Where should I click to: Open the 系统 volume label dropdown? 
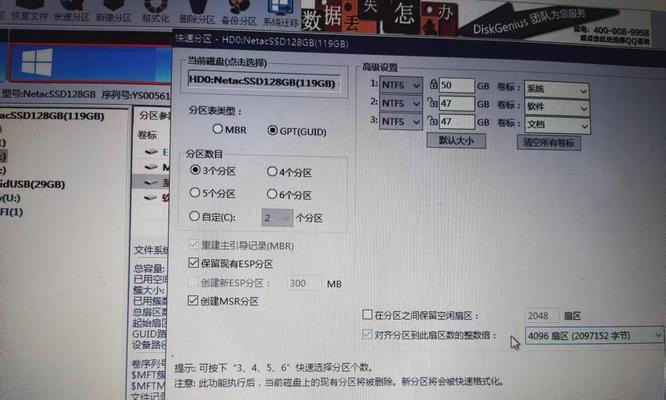(x=556, y=90)
